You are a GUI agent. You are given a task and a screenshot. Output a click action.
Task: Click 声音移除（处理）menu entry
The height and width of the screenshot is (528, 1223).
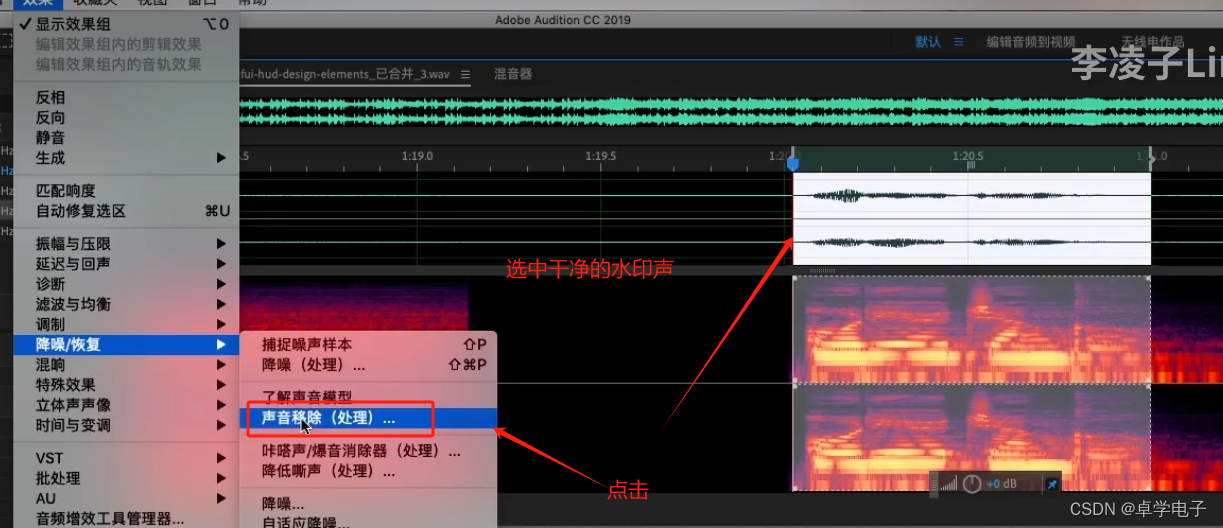pos(369,418)
